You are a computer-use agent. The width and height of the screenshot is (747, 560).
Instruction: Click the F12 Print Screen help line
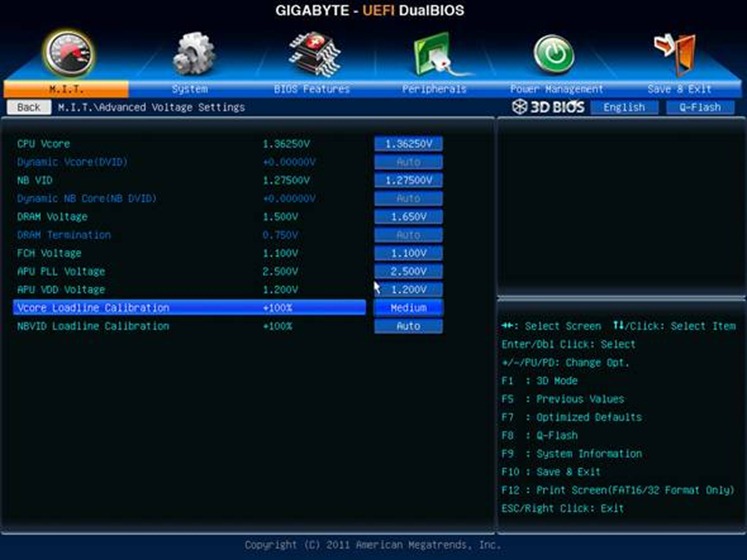pyautogui.click(x=618, y=490)
